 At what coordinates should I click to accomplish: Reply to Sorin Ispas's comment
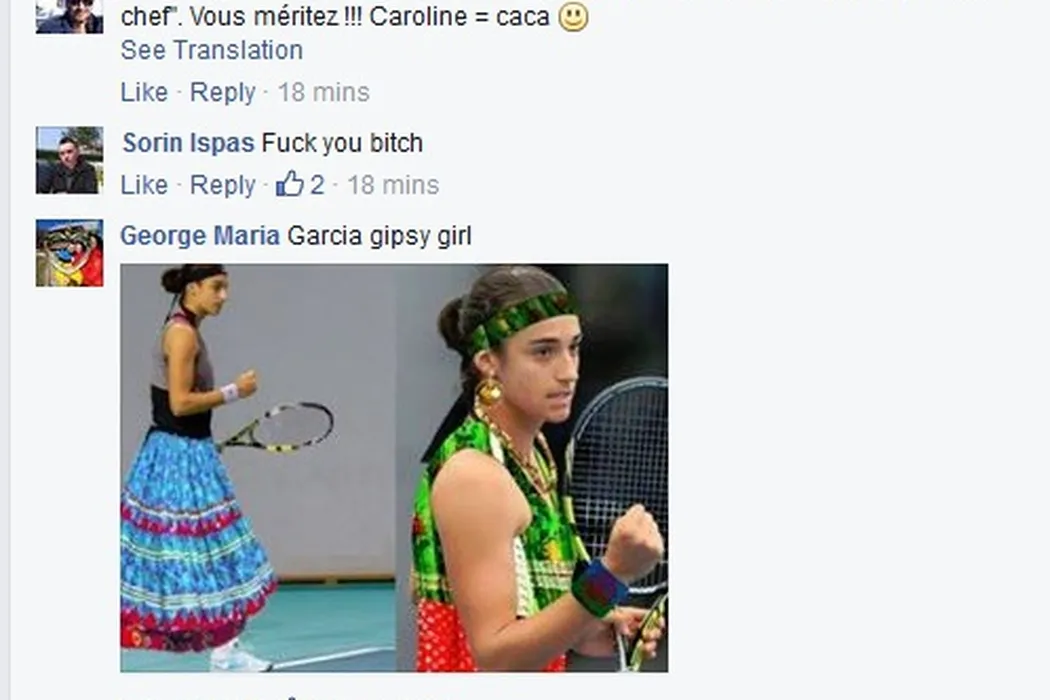pyautogui.click(x=222, y=184)
